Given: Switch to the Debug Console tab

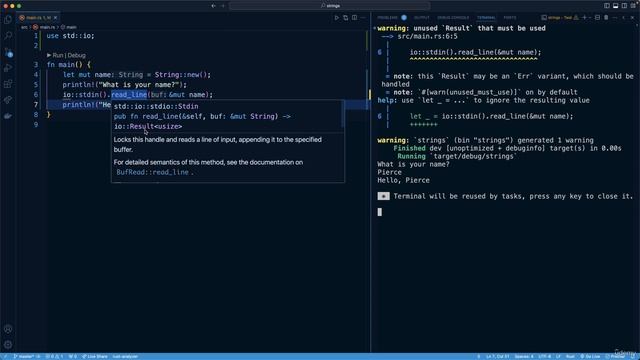Looking at the screenshot, I should click(453, 18).
